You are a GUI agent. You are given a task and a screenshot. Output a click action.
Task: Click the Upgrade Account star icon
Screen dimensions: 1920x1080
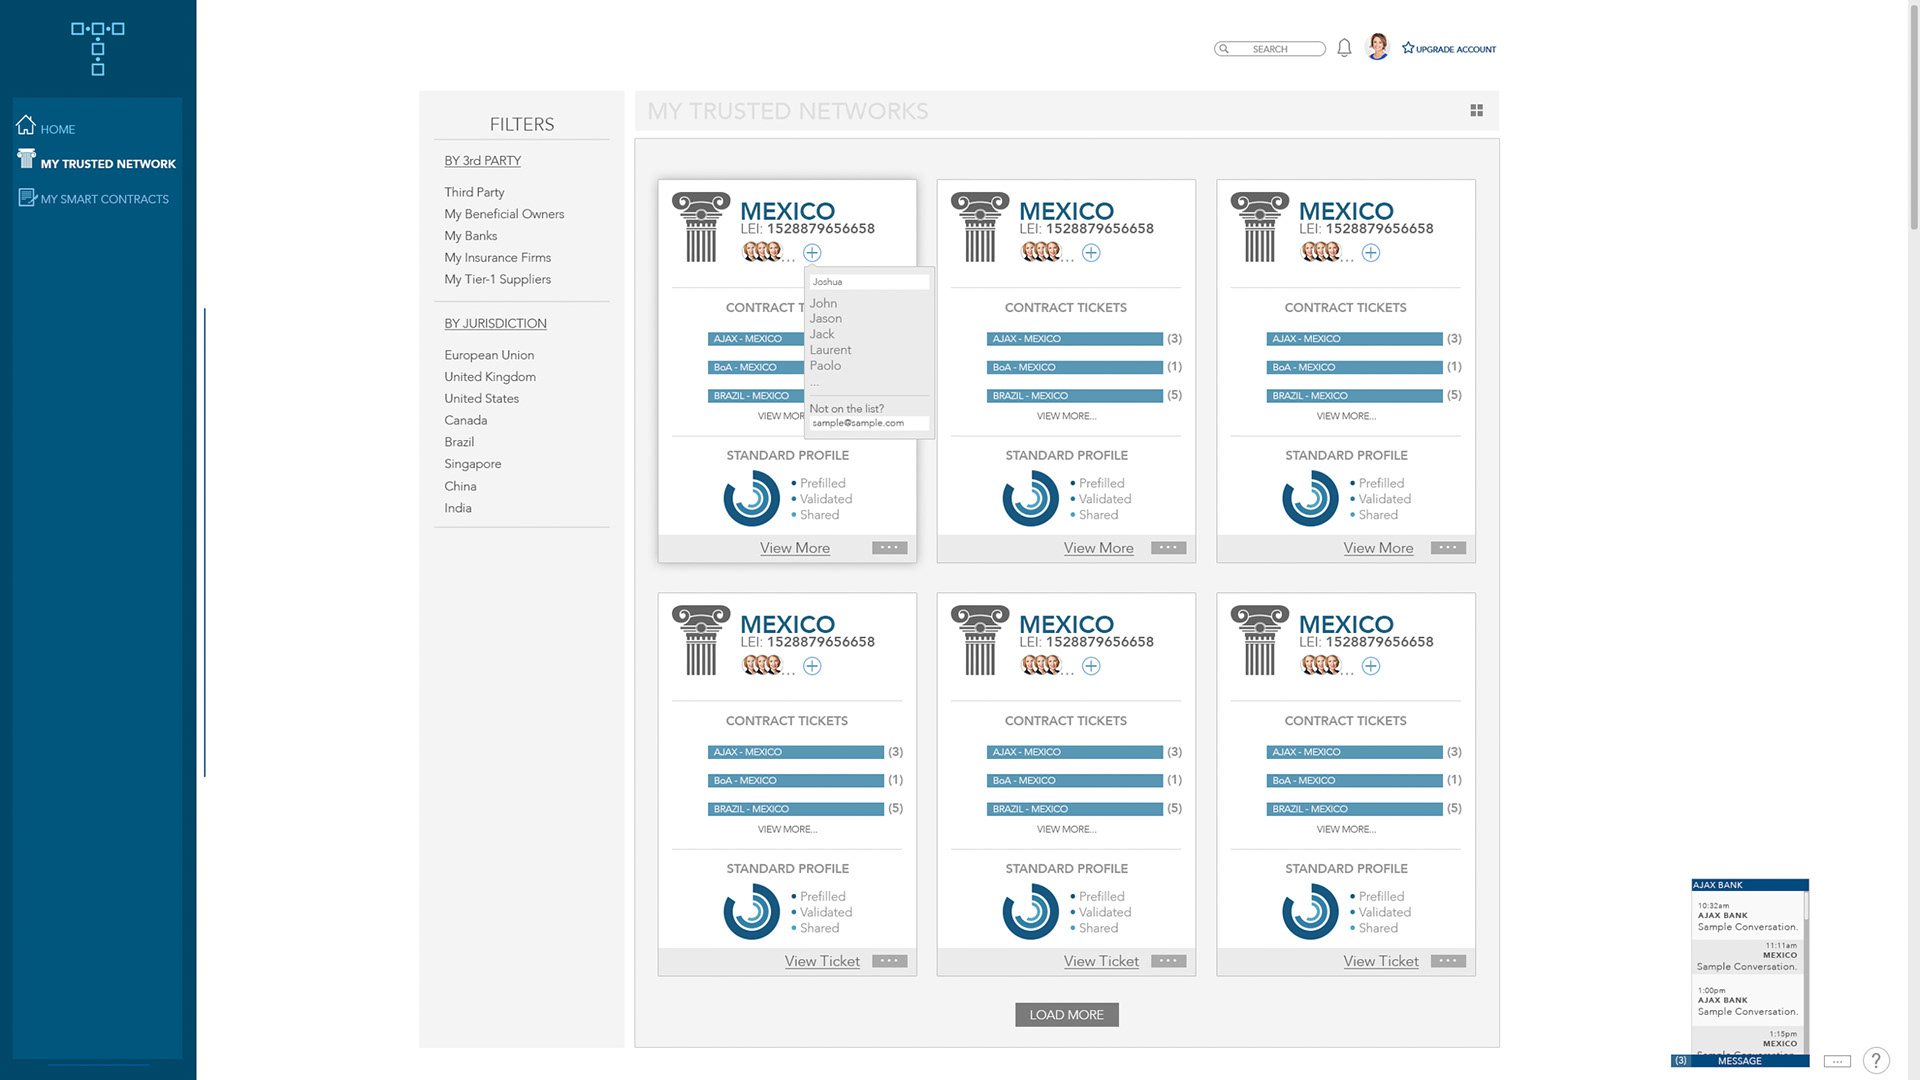coord(1408,48)
